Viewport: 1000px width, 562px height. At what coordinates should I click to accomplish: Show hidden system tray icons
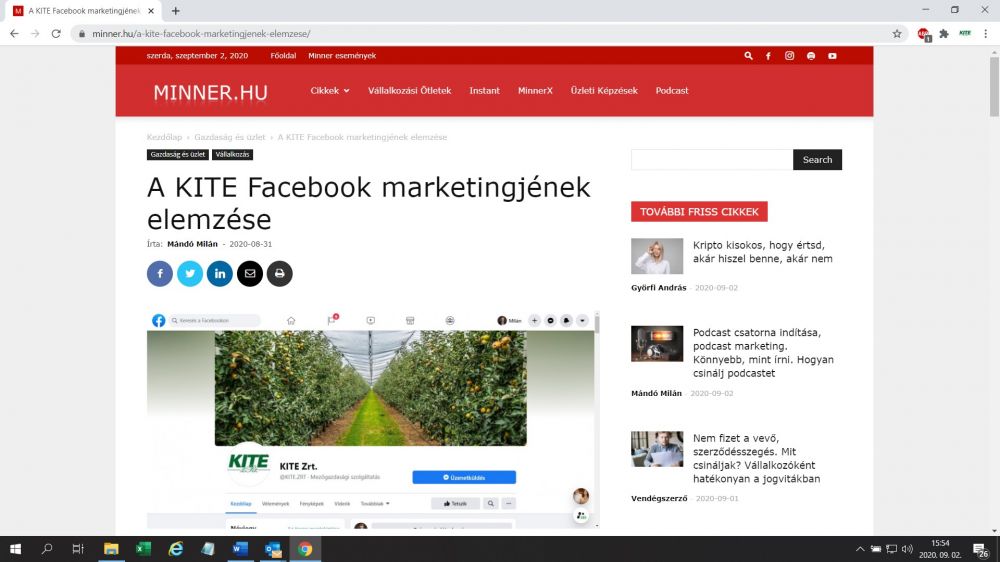coord(860,549)
